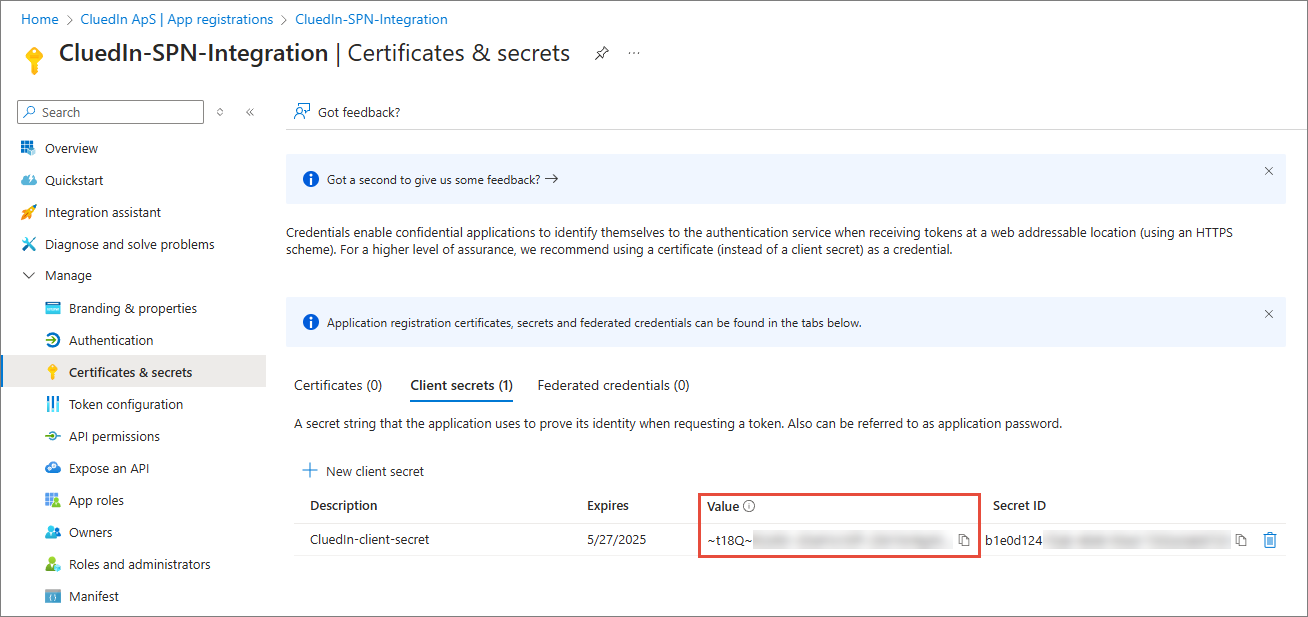Select the CluedIn-client-secret description cell
1308x617 pixels.
(x=370, y=540)
